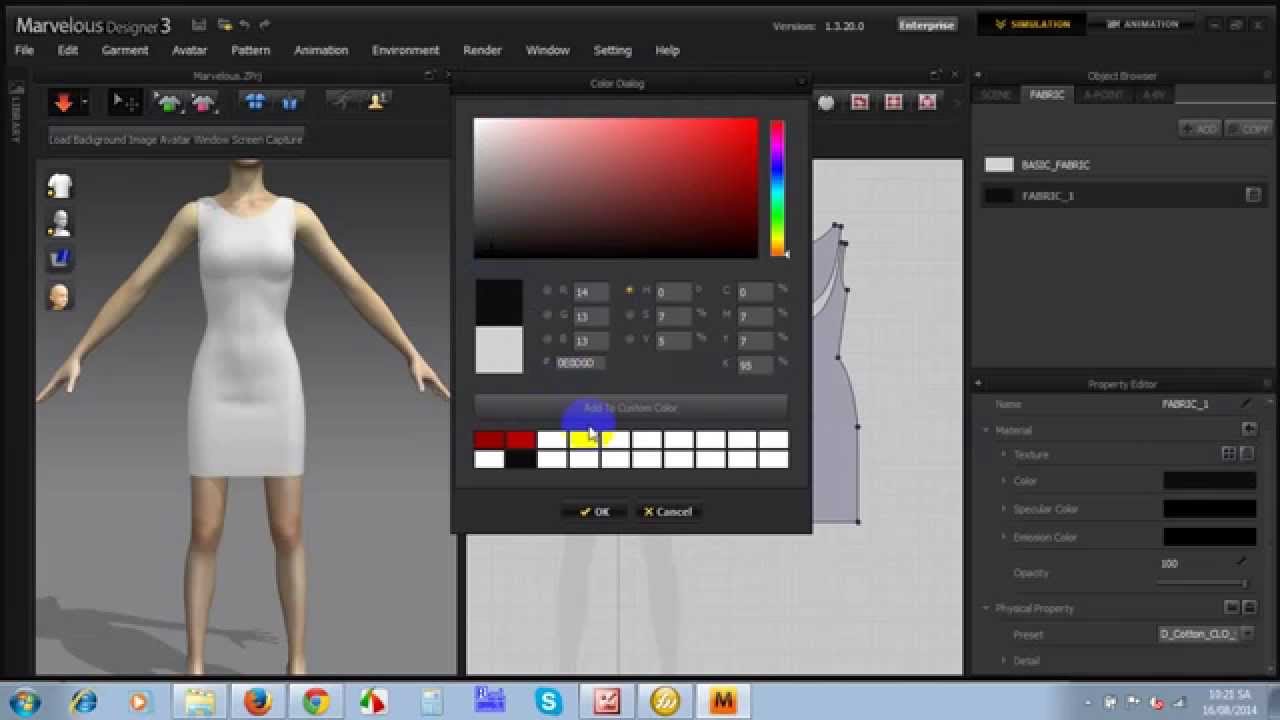
Task: Select the B radio button in Color Dialog
Action: coord(547,340)
